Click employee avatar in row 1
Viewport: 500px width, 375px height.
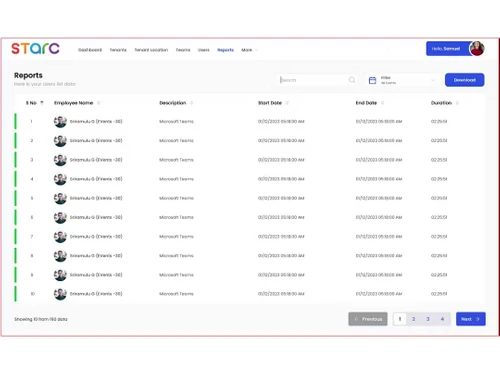click(x=60, y=122)
